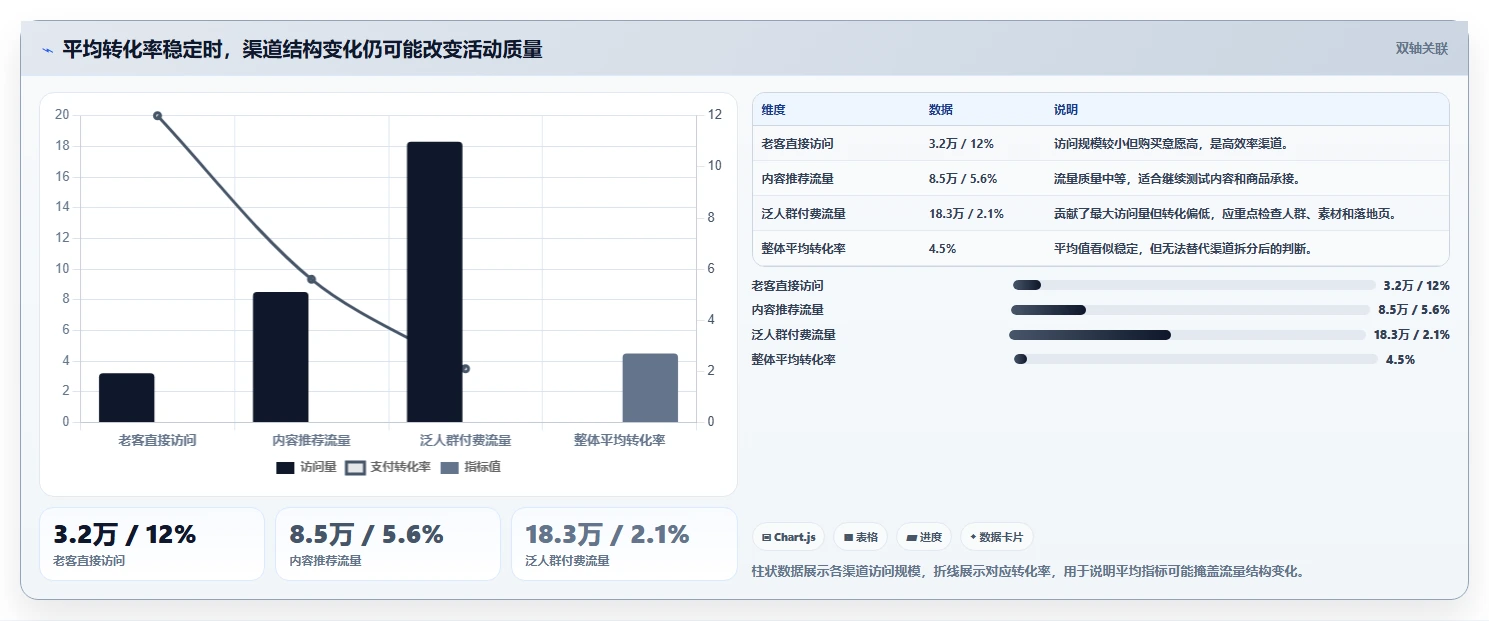Click the line point at 12 percent

tap(157, 116)
